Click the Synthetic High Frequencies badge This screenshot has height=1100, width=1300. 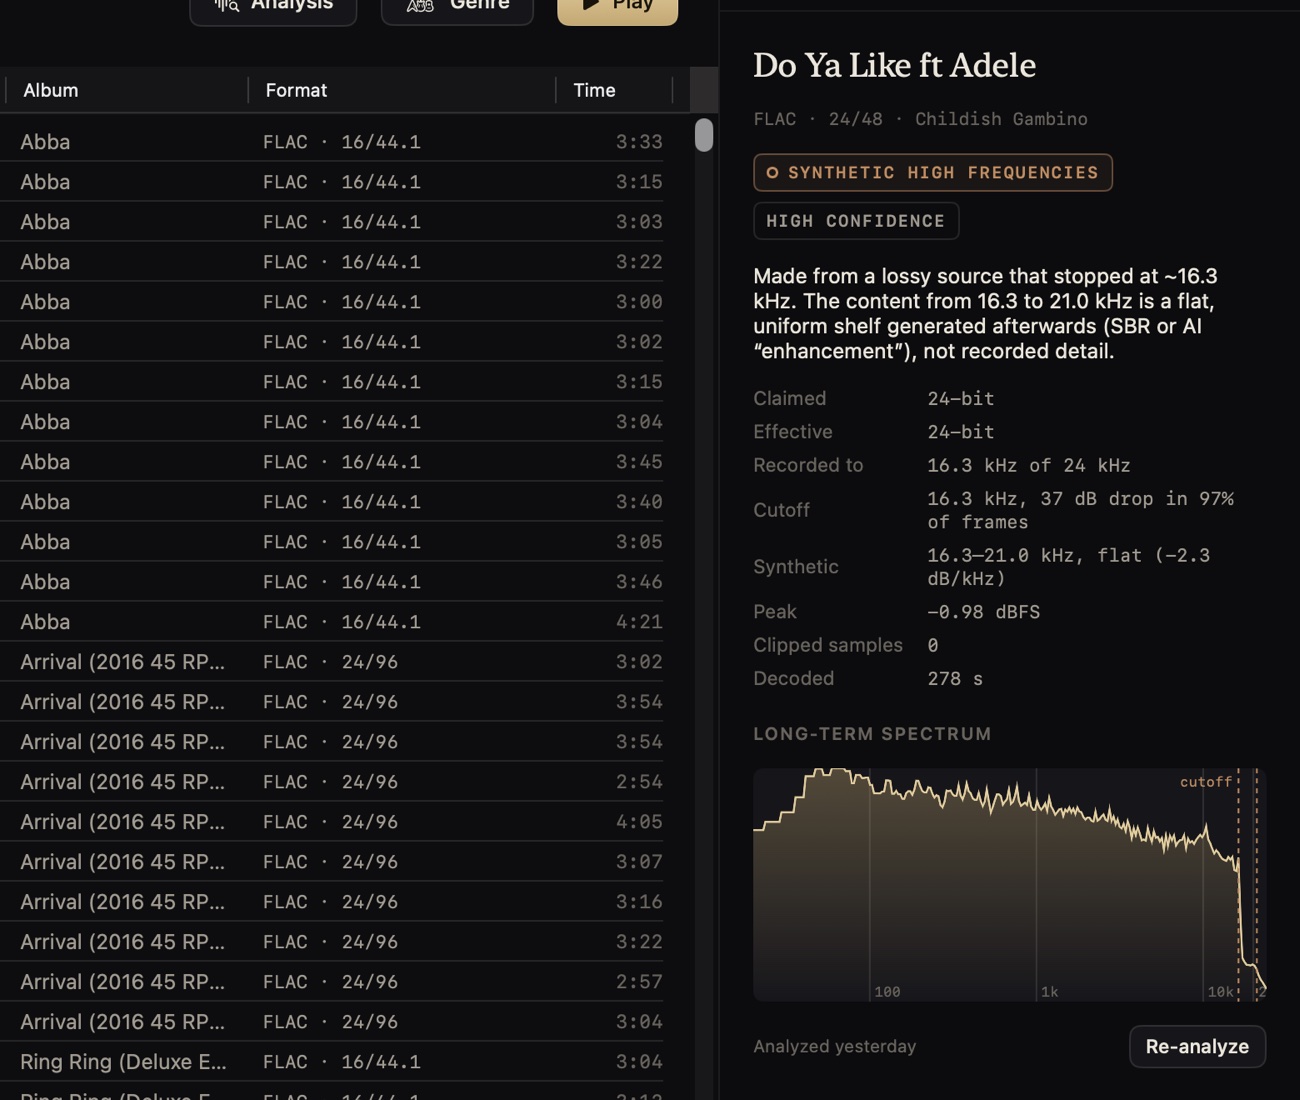pos(933,172)
